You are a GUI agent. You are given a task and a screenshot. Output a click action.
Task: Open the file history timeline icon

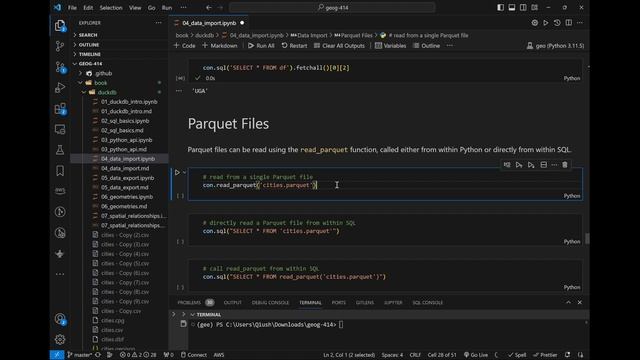tap(557, 23)
